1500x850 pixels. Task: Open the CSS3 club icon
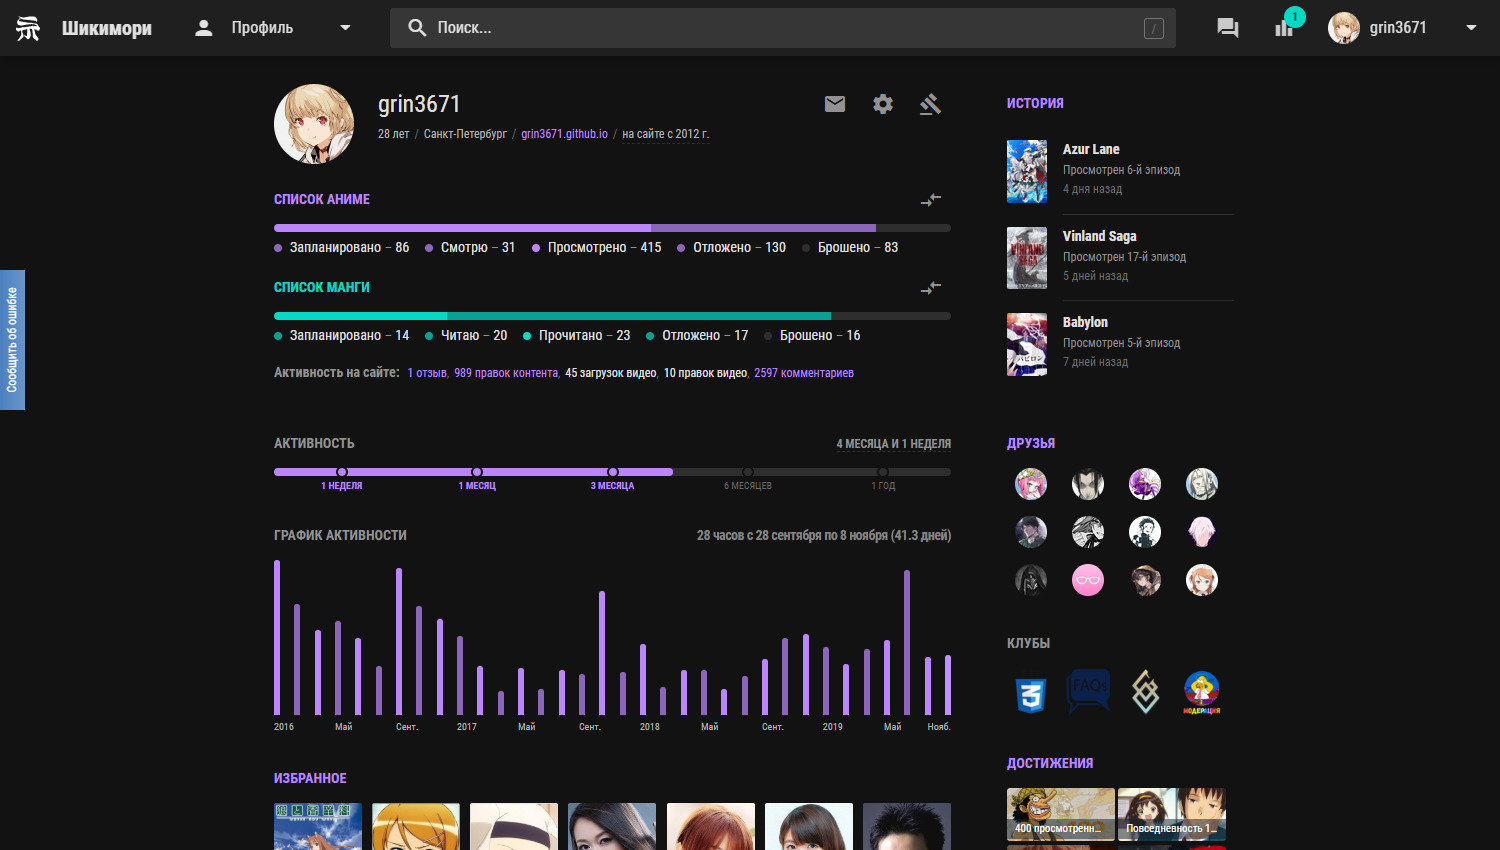pyautogui.click(x=1031, y=692)
